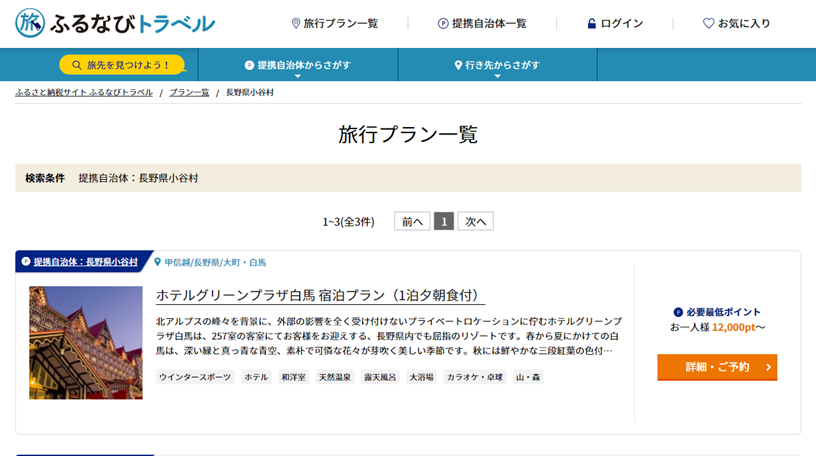Expand 提携自治体からさがす menu
The height and width of the screenshot is (456, 816).
pos(298,65)
